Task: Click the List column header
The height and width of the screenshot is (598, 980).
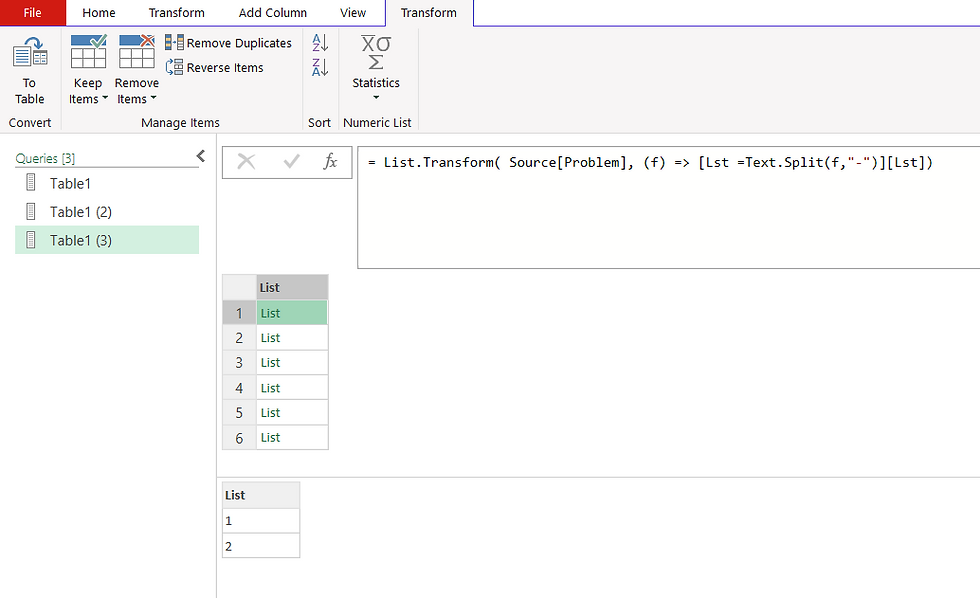Action: [x=292, y=287]
